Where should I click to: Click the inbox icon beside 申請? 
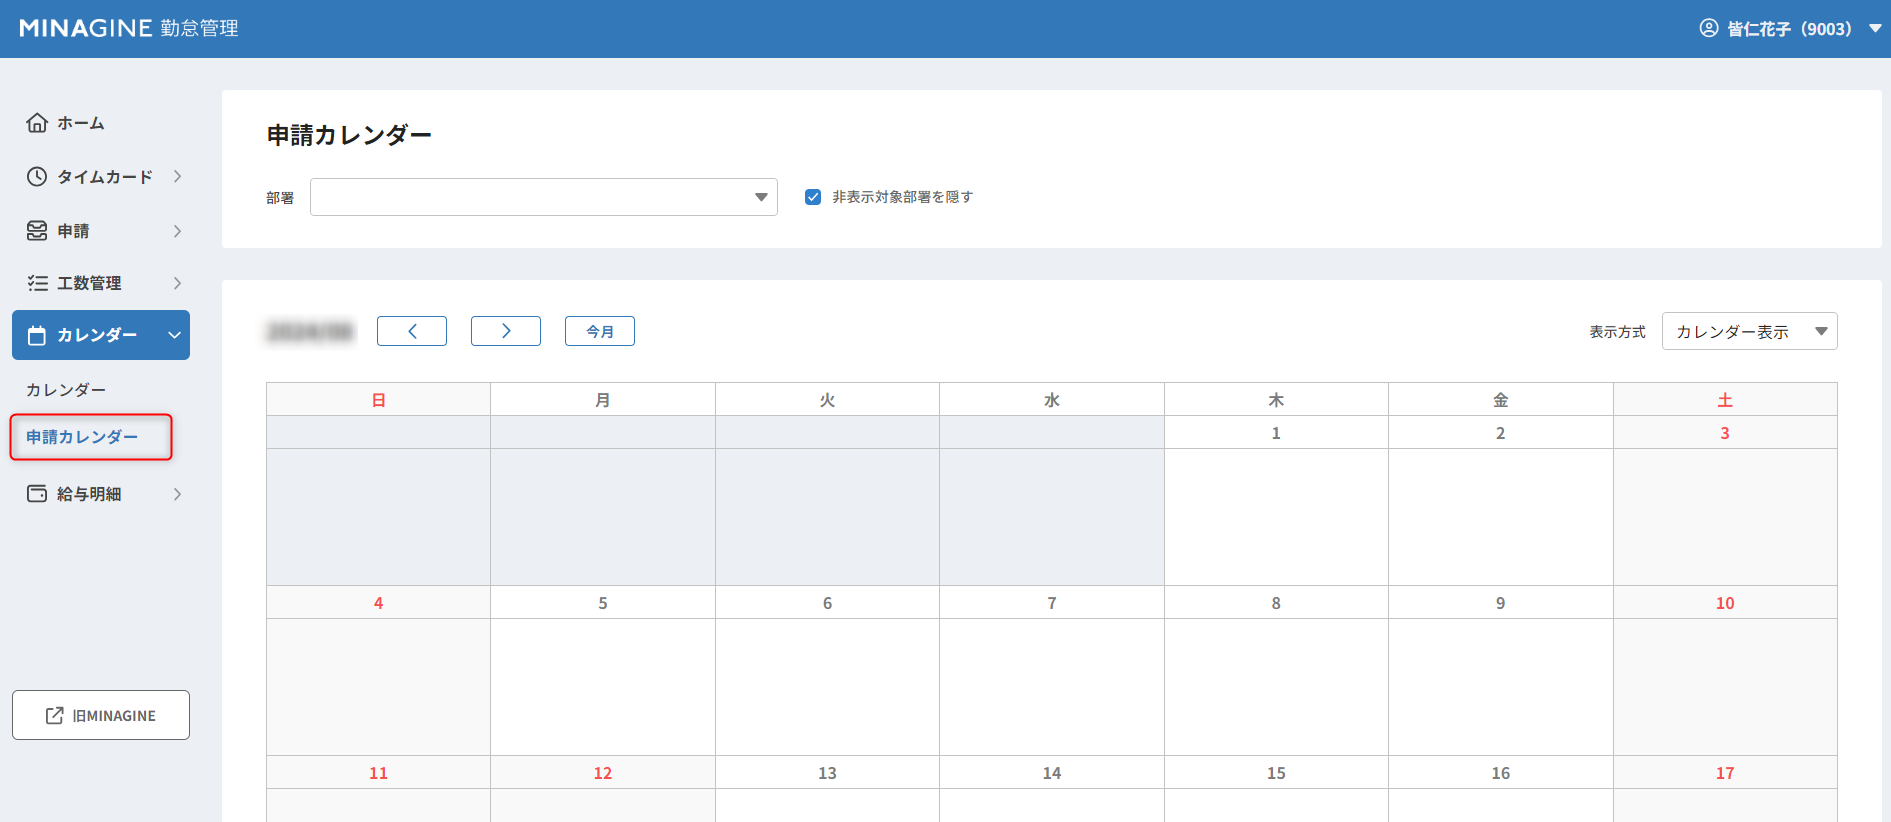pyautogui.click(x=37, y=231)
